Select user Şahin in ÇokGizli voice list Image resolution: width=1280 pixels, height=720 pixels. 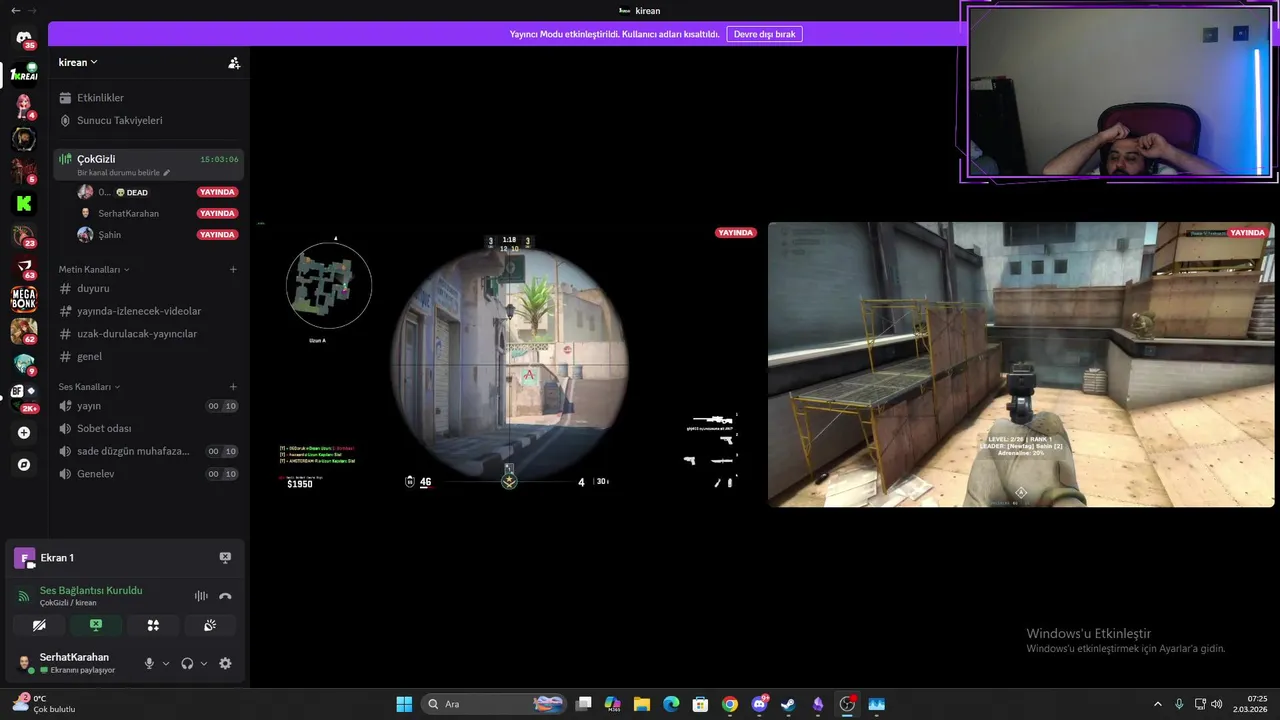109,235
